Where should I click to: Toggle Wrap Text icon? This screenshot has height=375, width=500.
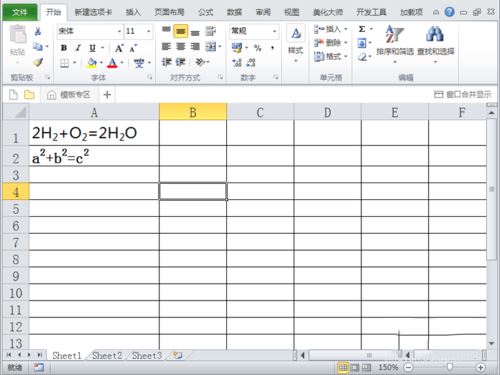tap(210, 31)
